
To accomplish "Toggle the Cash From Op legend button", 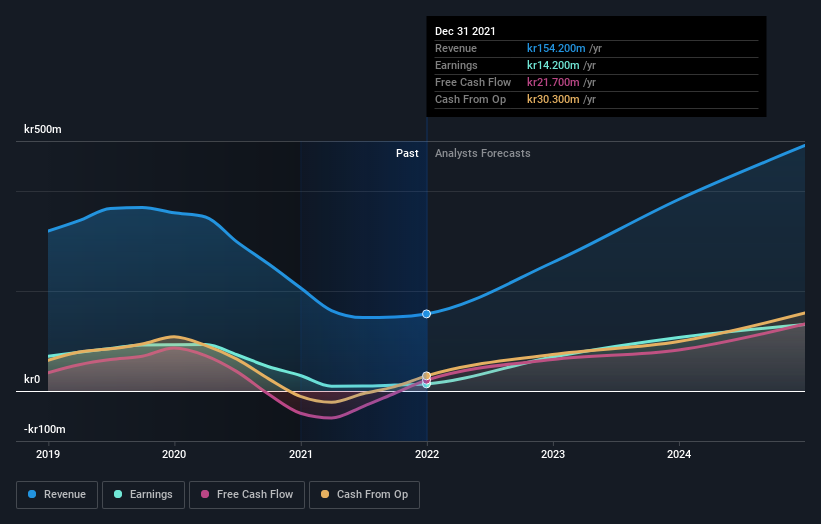I will click(x=364, y=495).
